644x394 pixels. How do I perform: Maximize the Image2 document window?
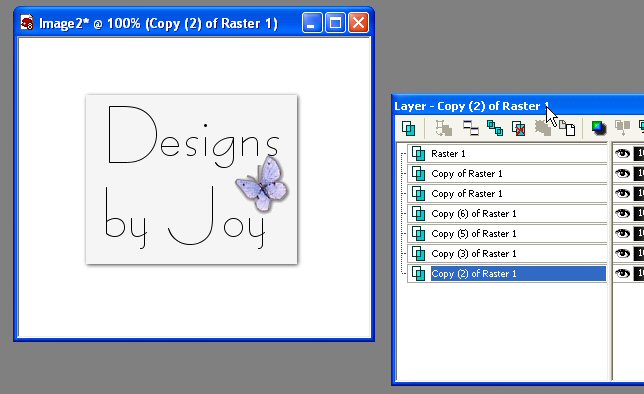point(335,23)
